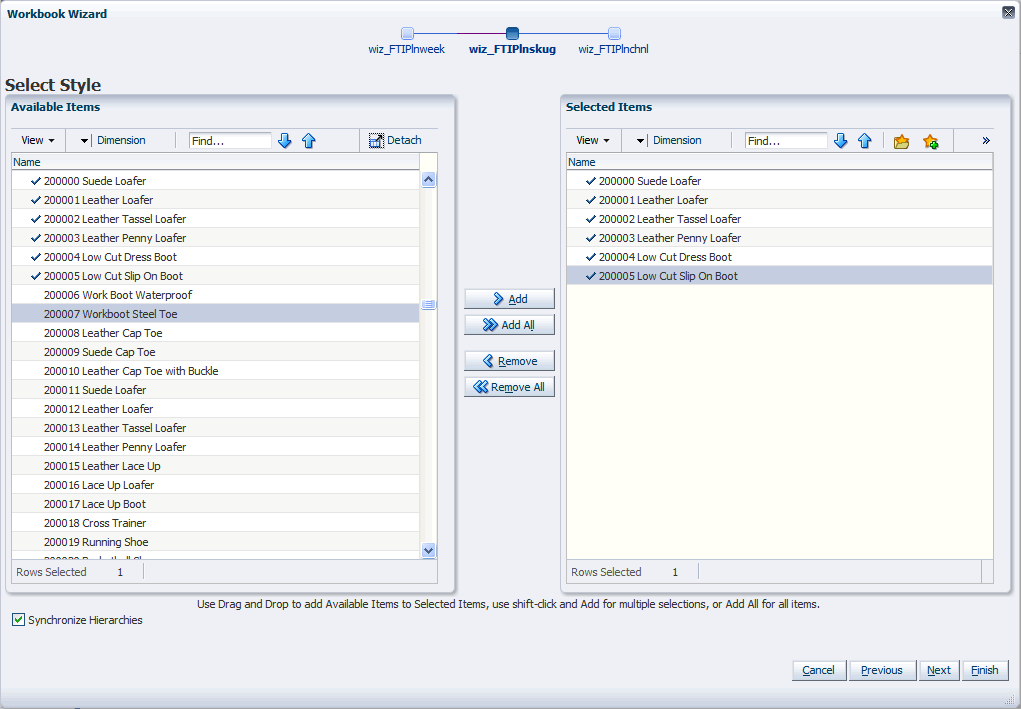
Task: Click the star with plus icon in Selected Items
Action: click(930, 141)
